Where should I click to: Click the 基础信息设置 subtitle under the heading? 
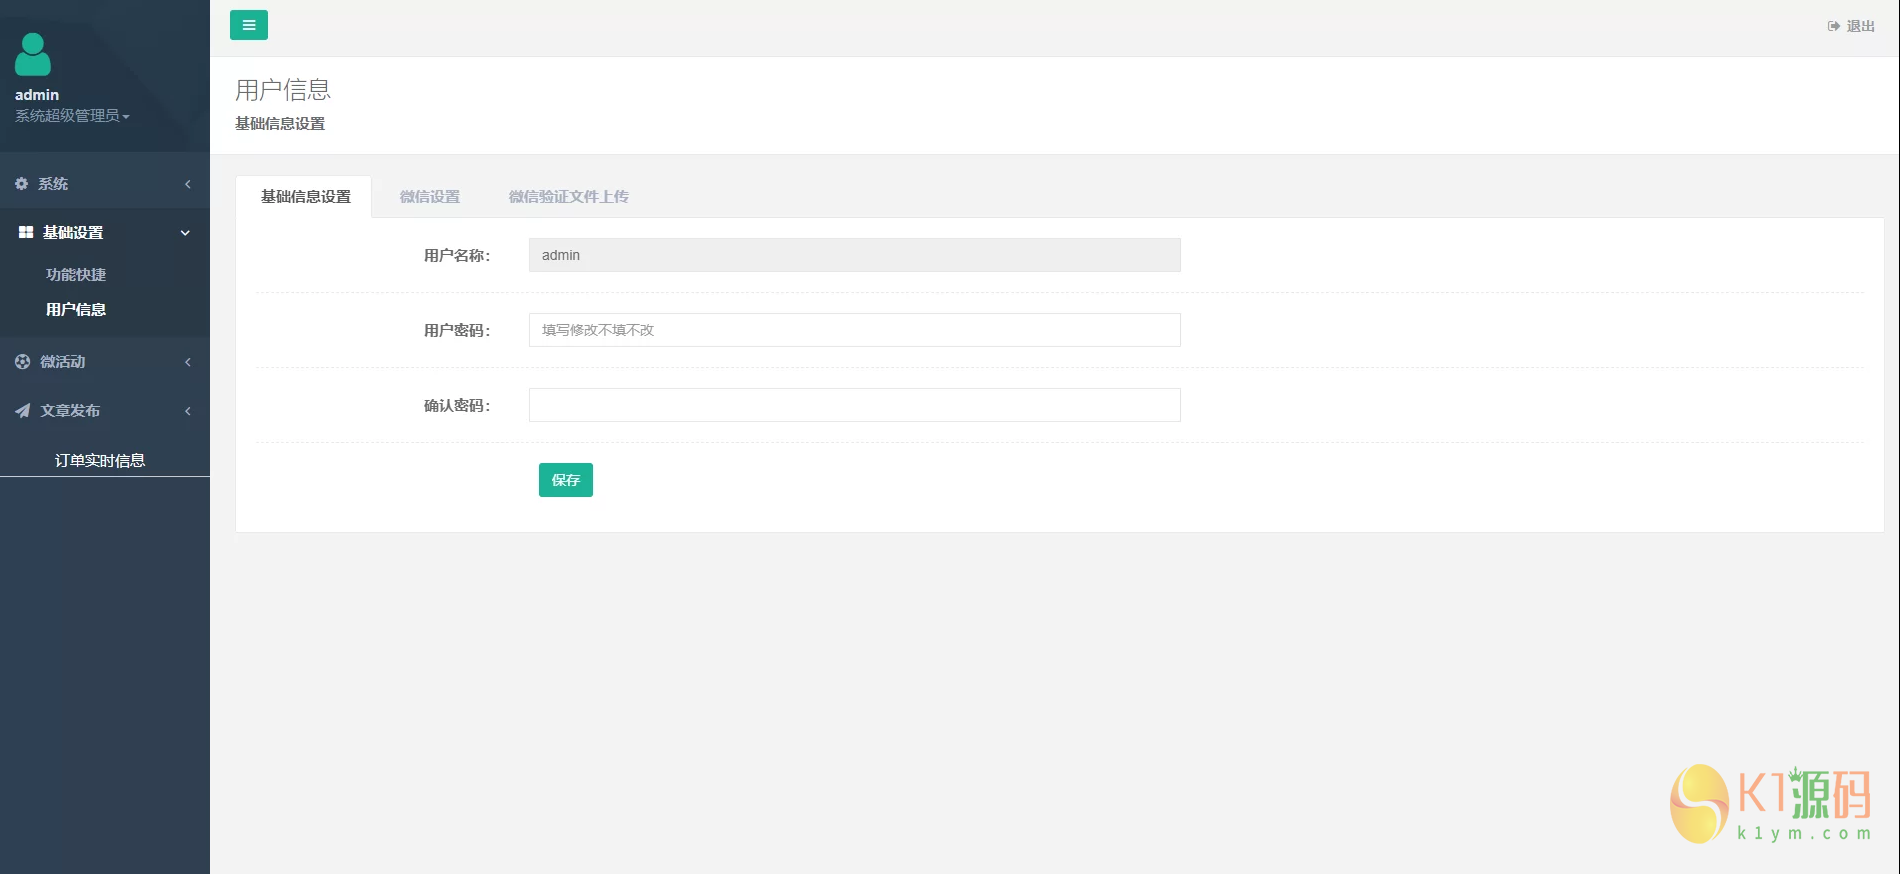click(x=280, y=124)
